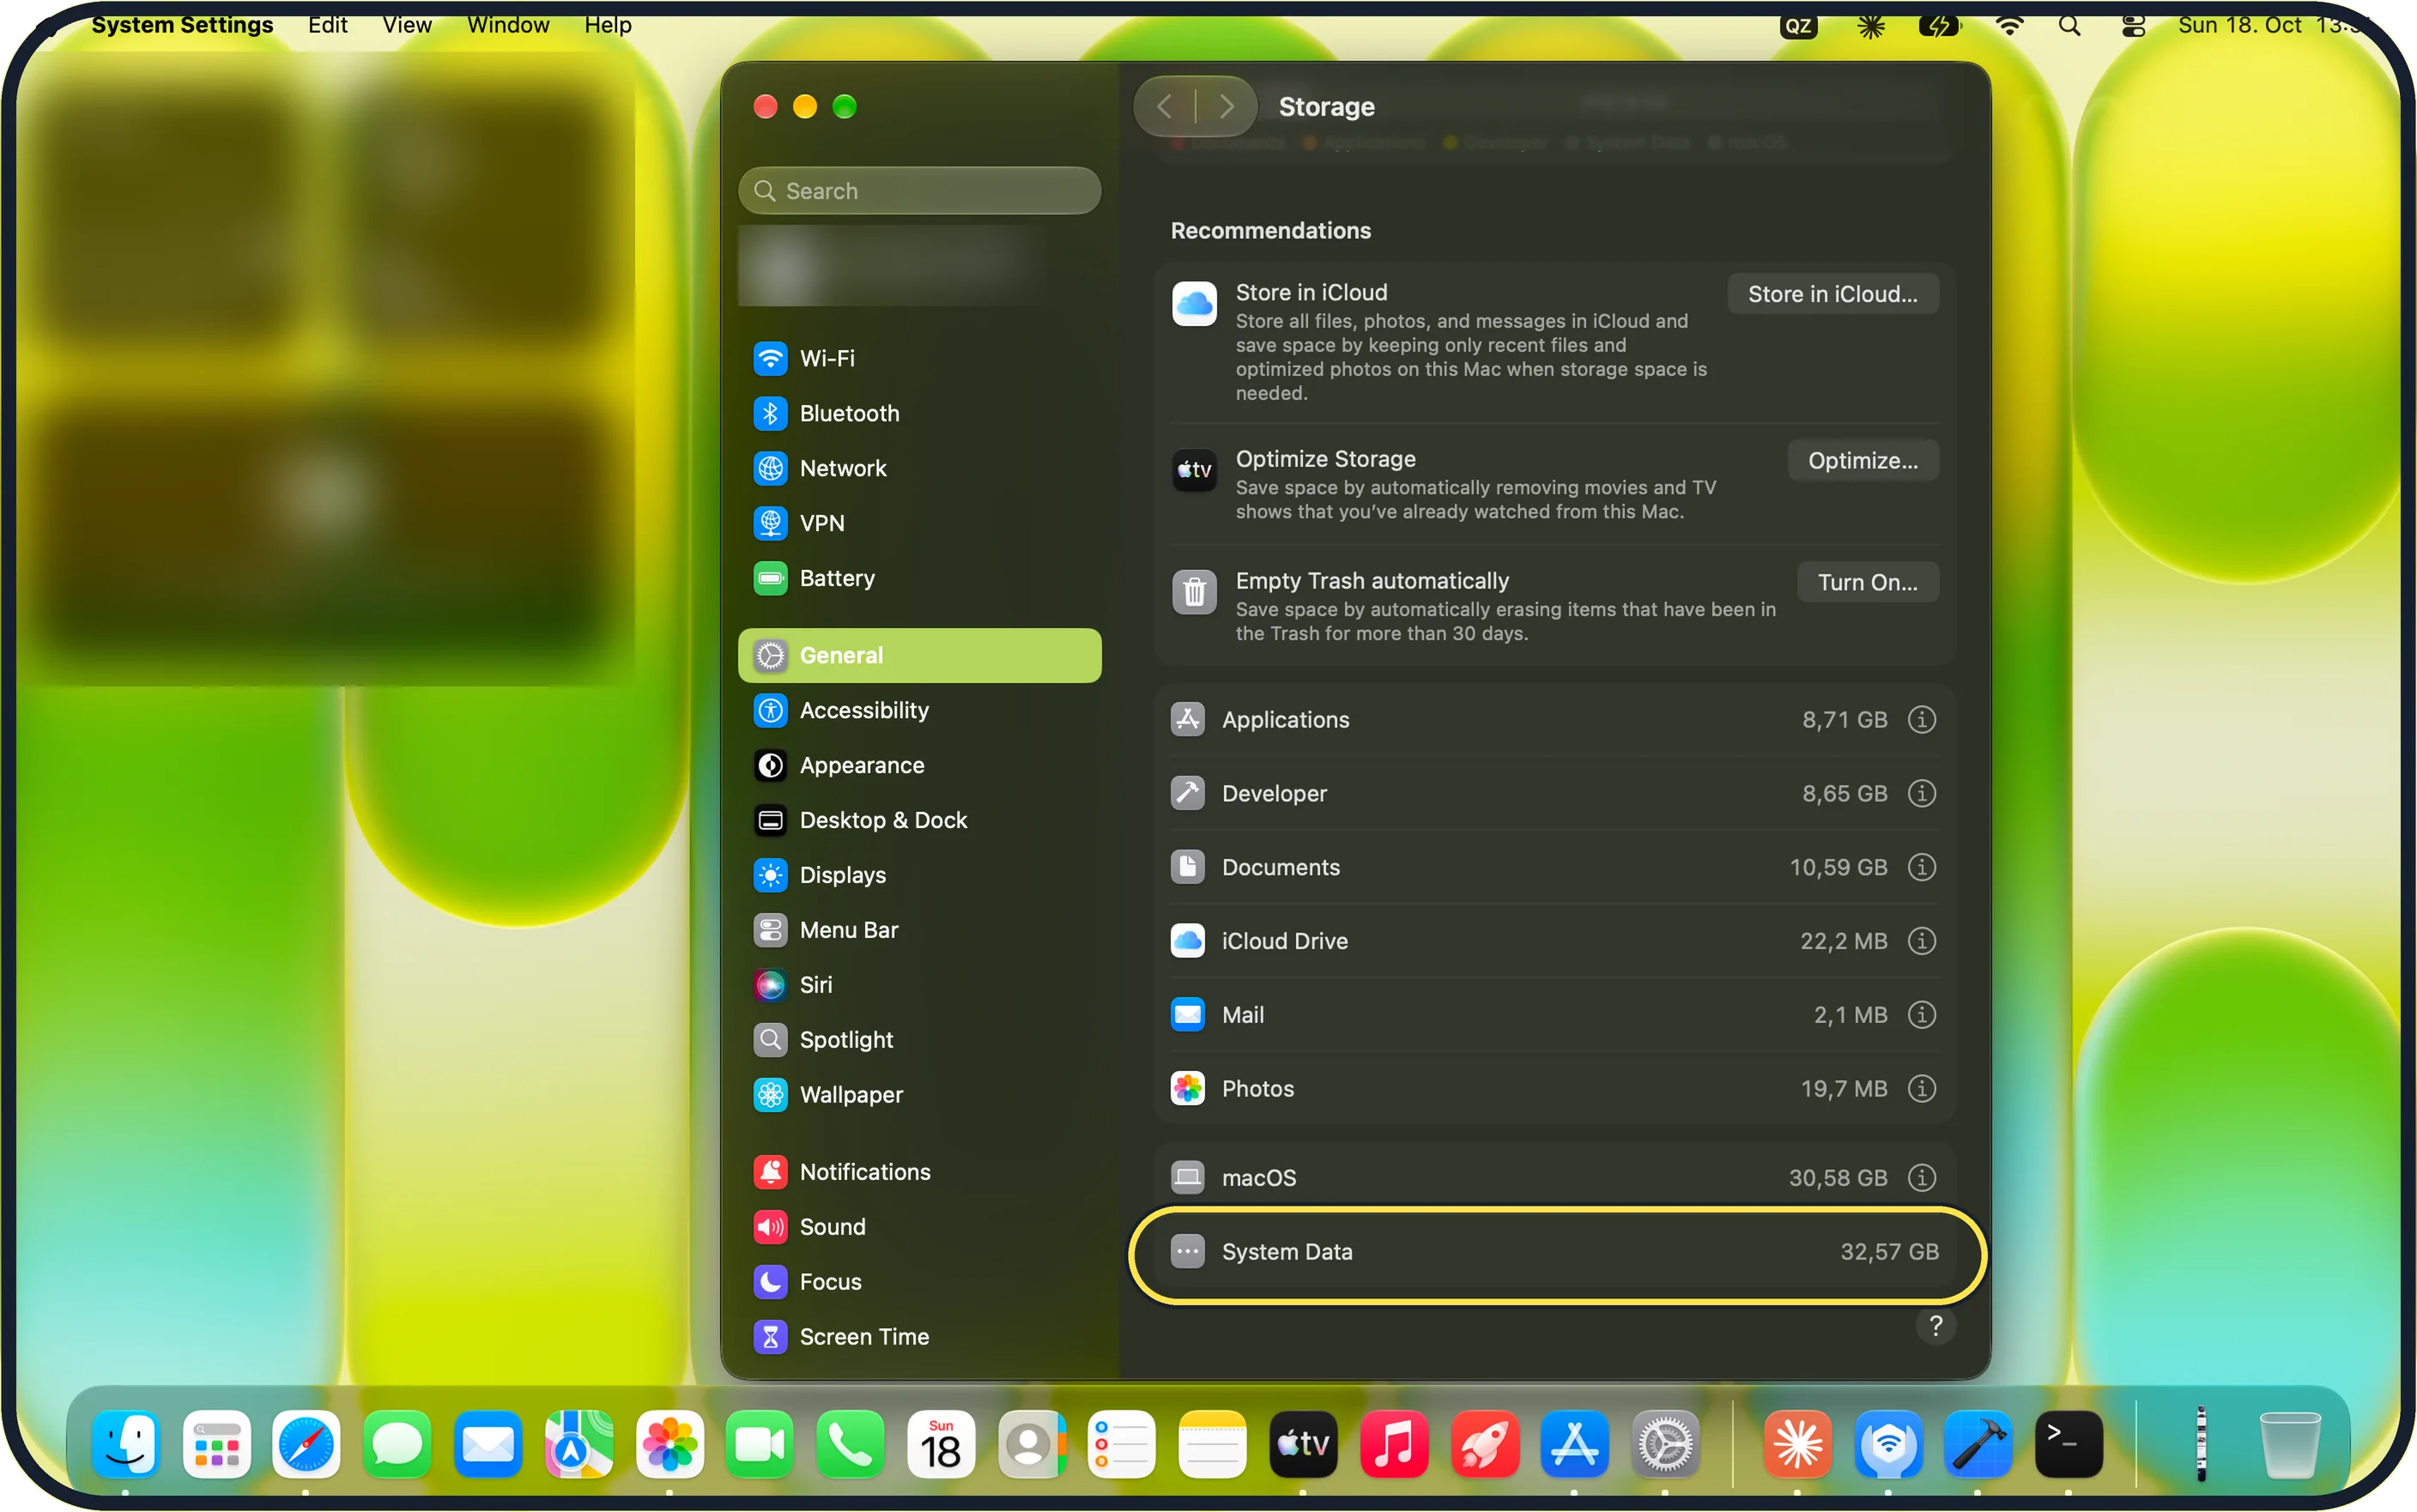
Task: Select Desktop & Dock in the sidebar
Action: [919, 820]
